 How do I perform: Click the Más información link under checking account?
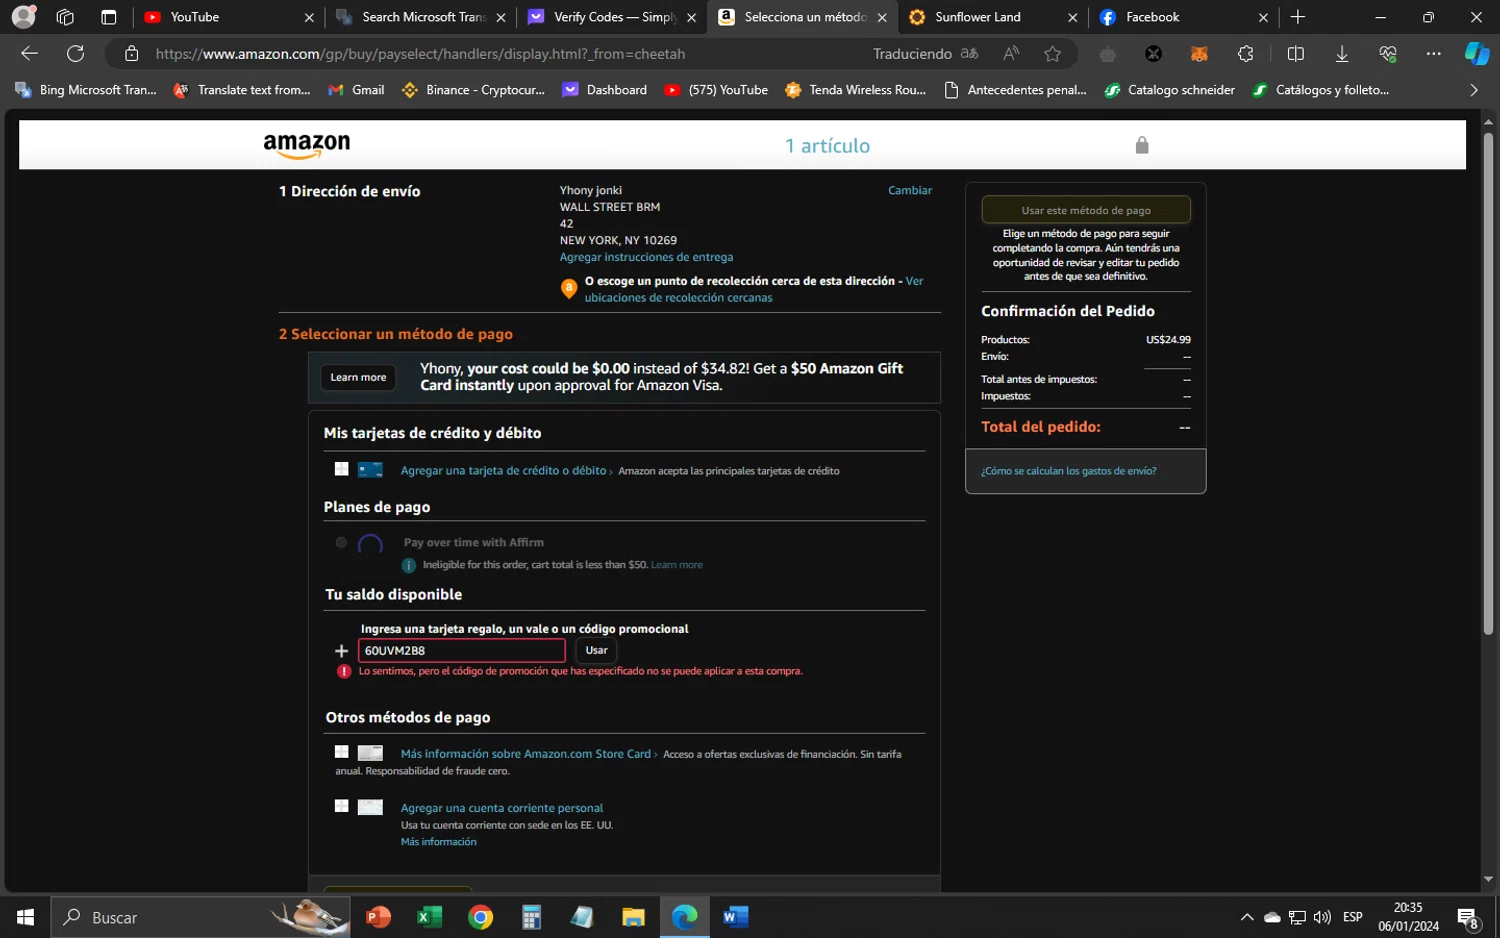(x=438, y=842)
